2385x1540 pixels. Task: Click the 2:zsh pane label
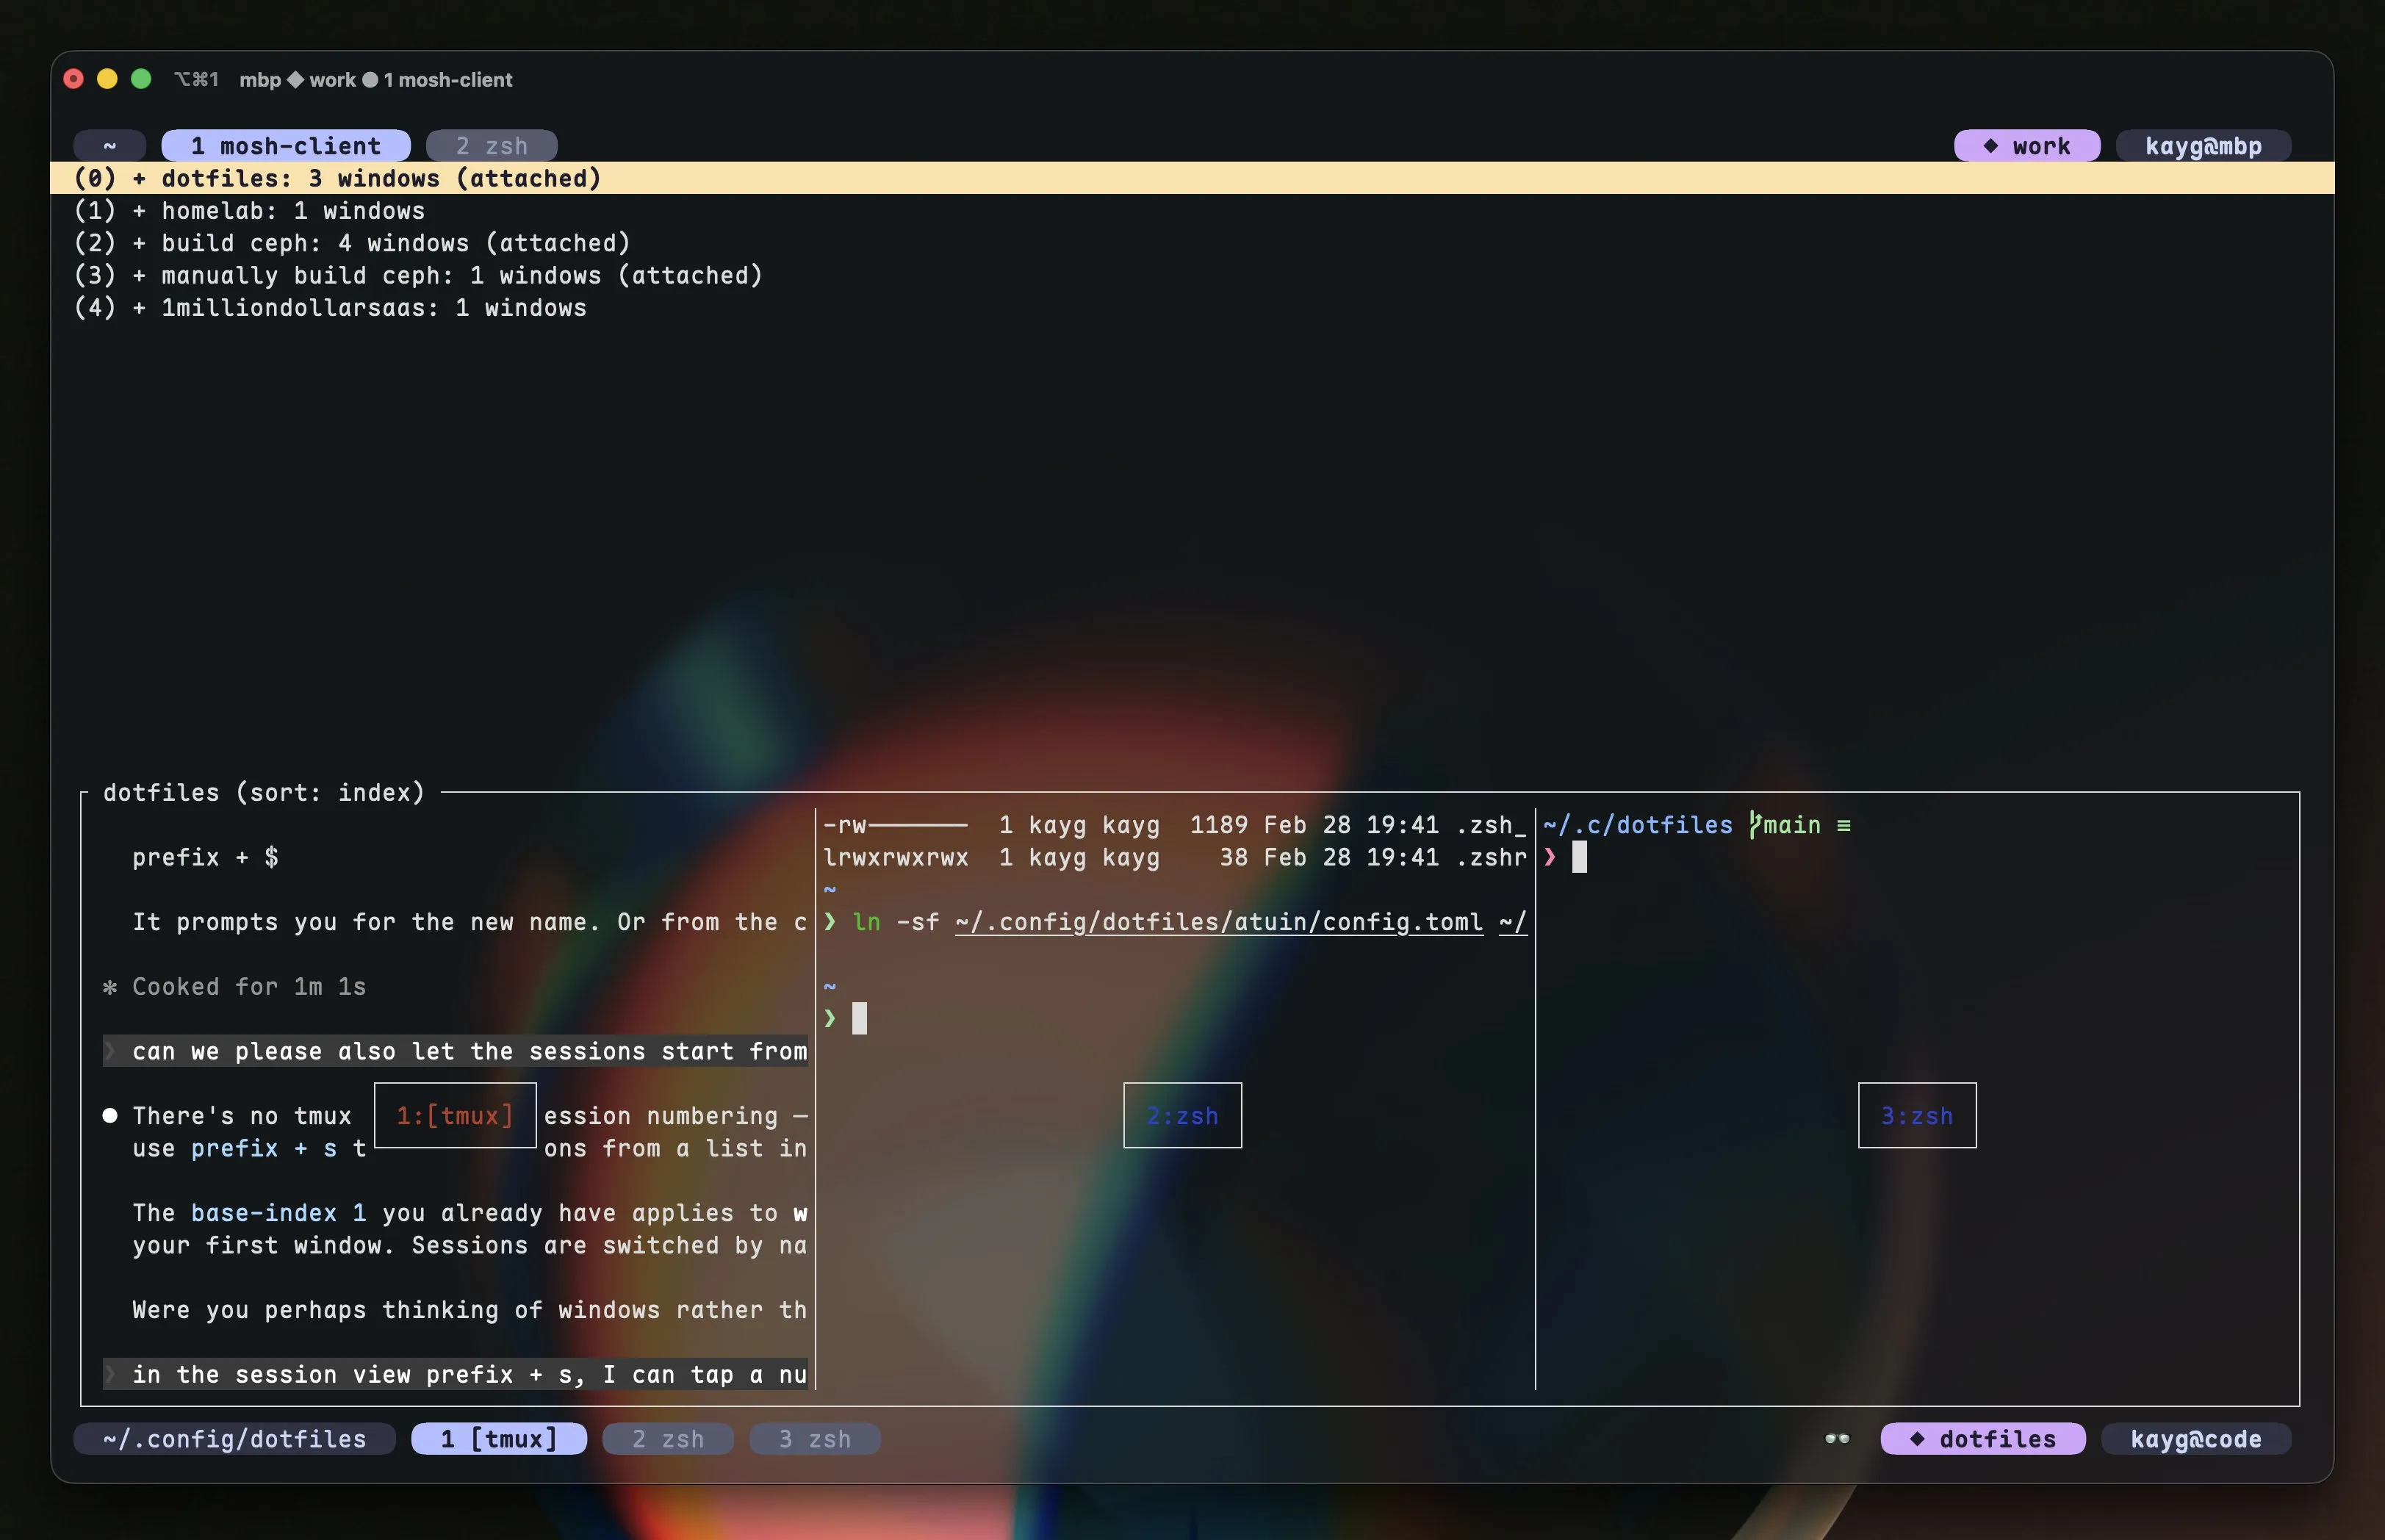pos(1182,1114)
